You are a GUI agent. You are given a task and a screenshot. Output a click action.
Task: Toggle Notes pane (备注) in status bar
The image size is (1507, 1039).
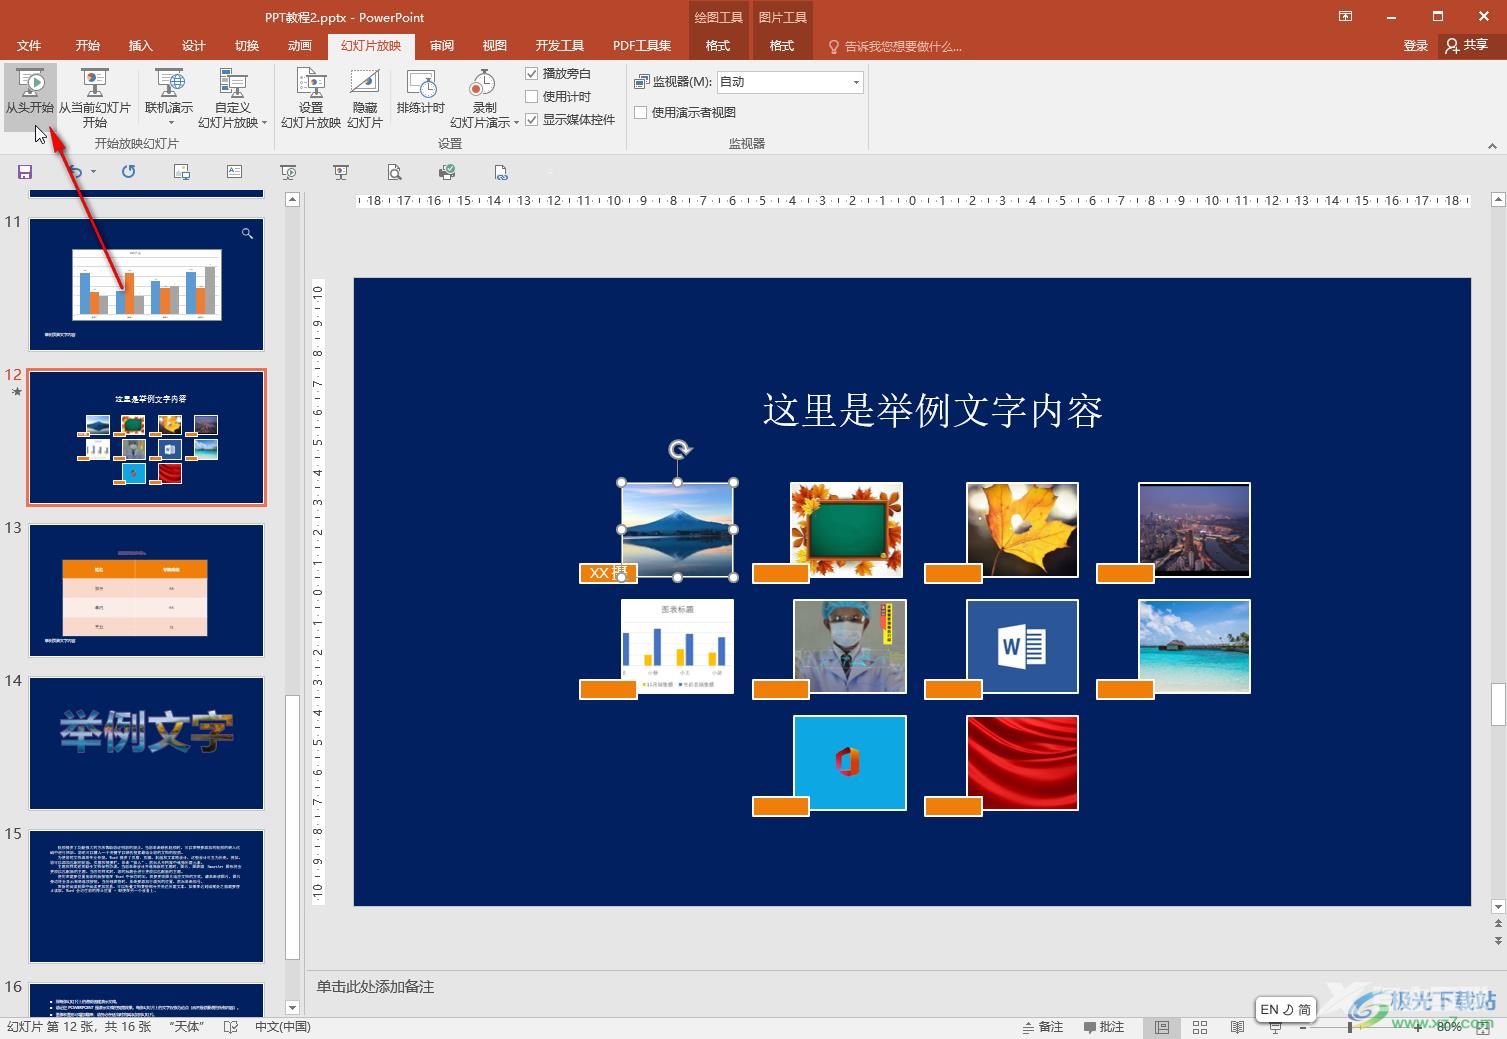pyautogui.click(x=1043, y=1027)
